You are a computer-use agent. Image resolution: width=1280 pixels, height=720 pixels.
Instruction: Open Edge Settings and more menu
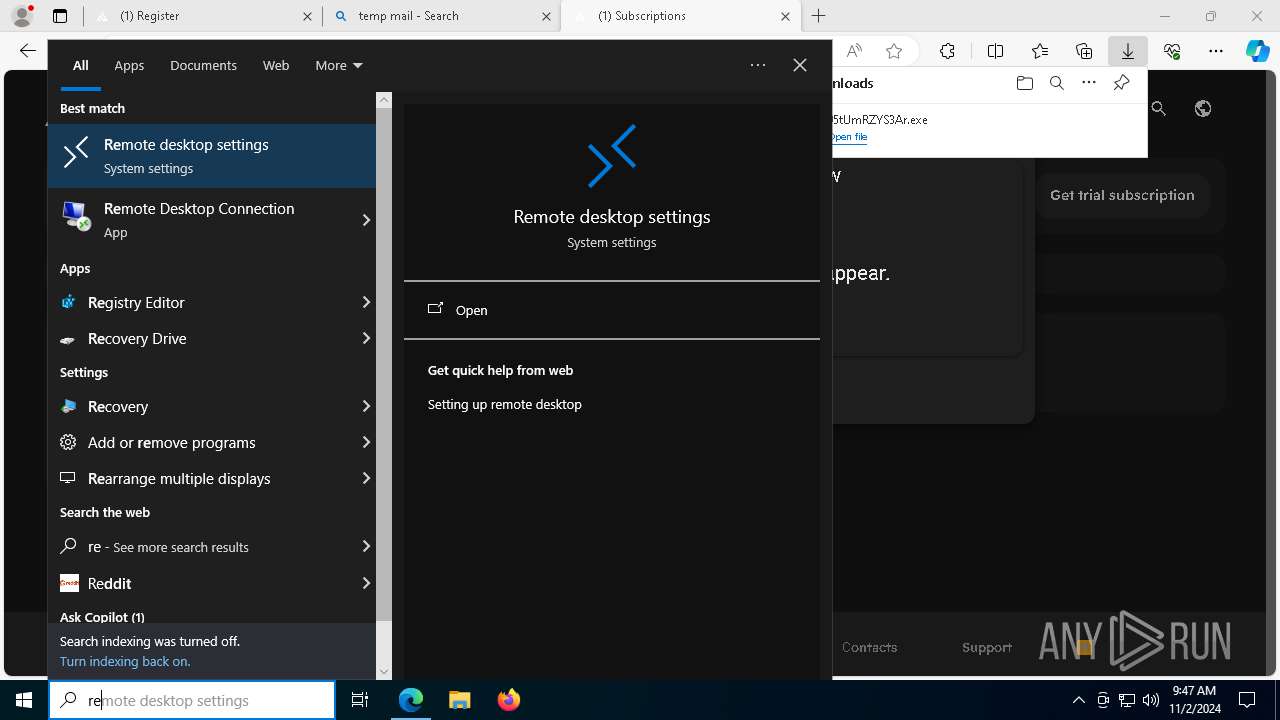(x=1216, y=51)
